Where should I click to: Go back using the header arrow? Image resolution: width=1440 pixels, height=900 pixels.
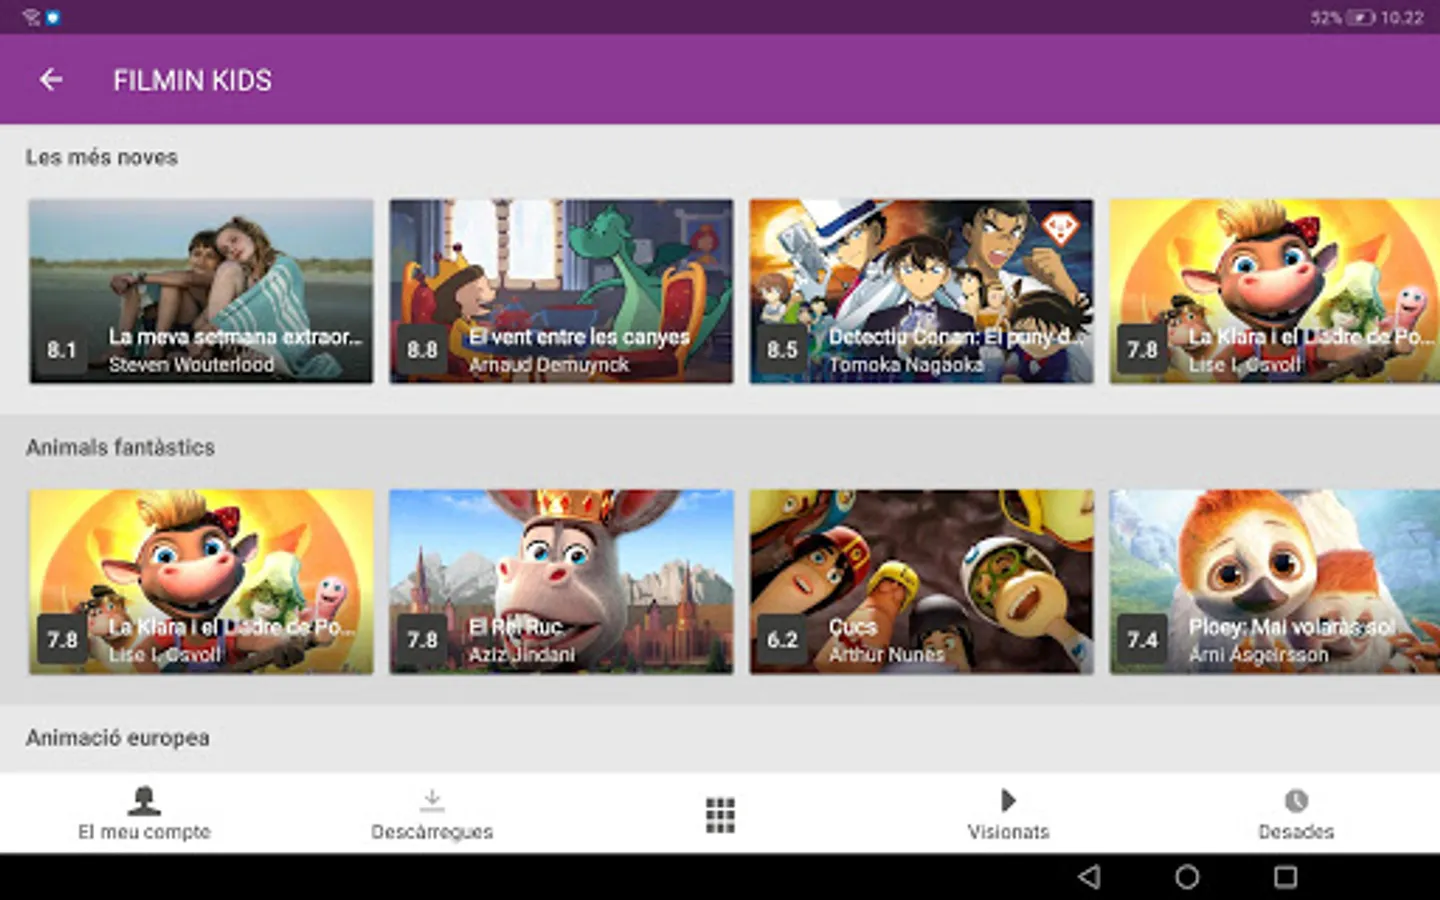51,80
